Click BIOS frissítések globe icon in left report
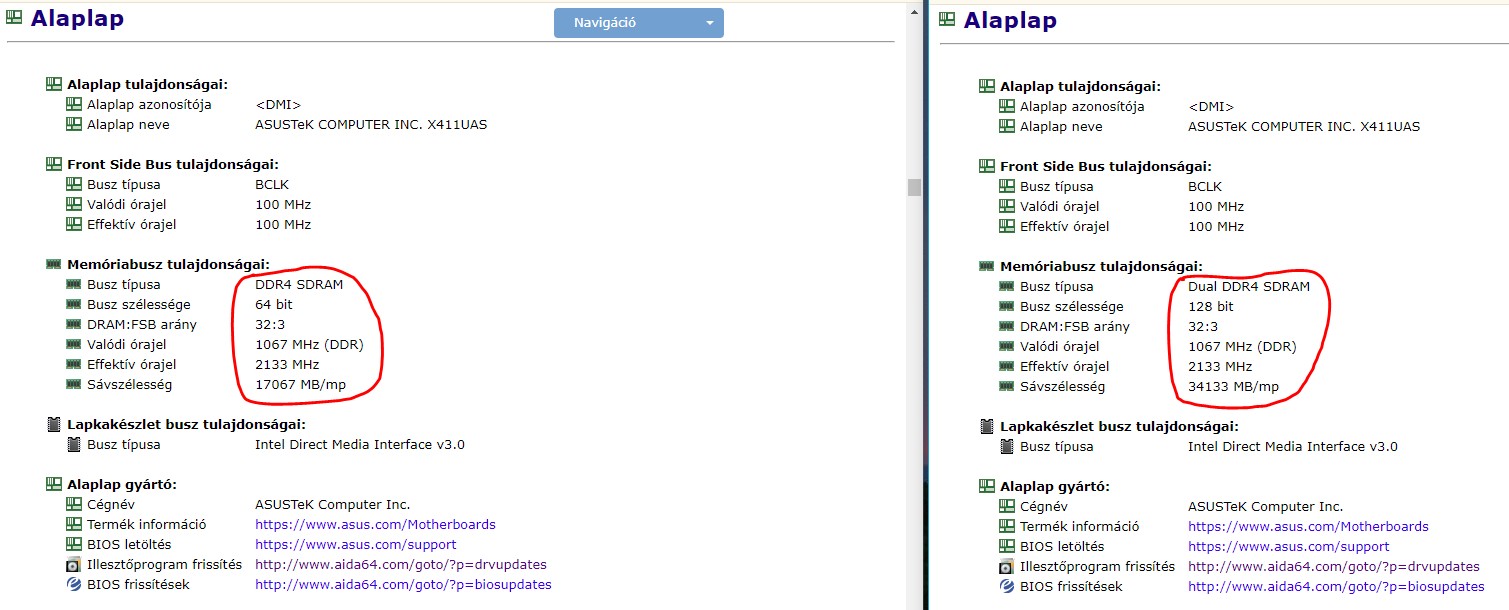 74,584
